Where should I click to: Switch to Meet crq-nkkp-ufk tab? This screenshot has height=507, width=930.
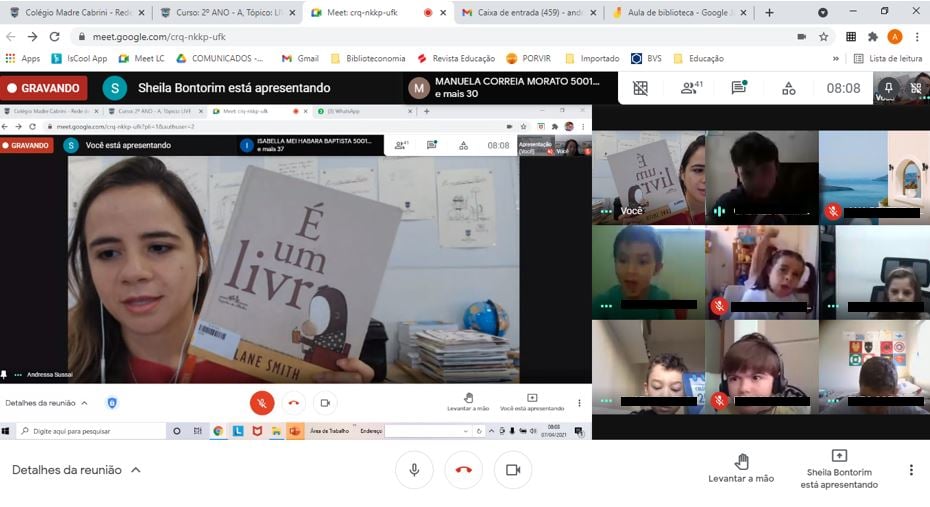point(378,12)
